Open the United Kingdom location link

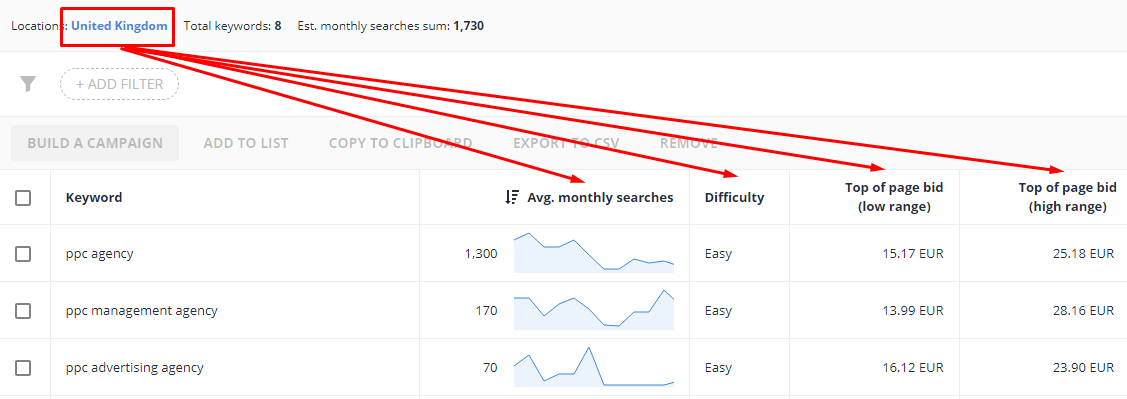coord(119,26)
